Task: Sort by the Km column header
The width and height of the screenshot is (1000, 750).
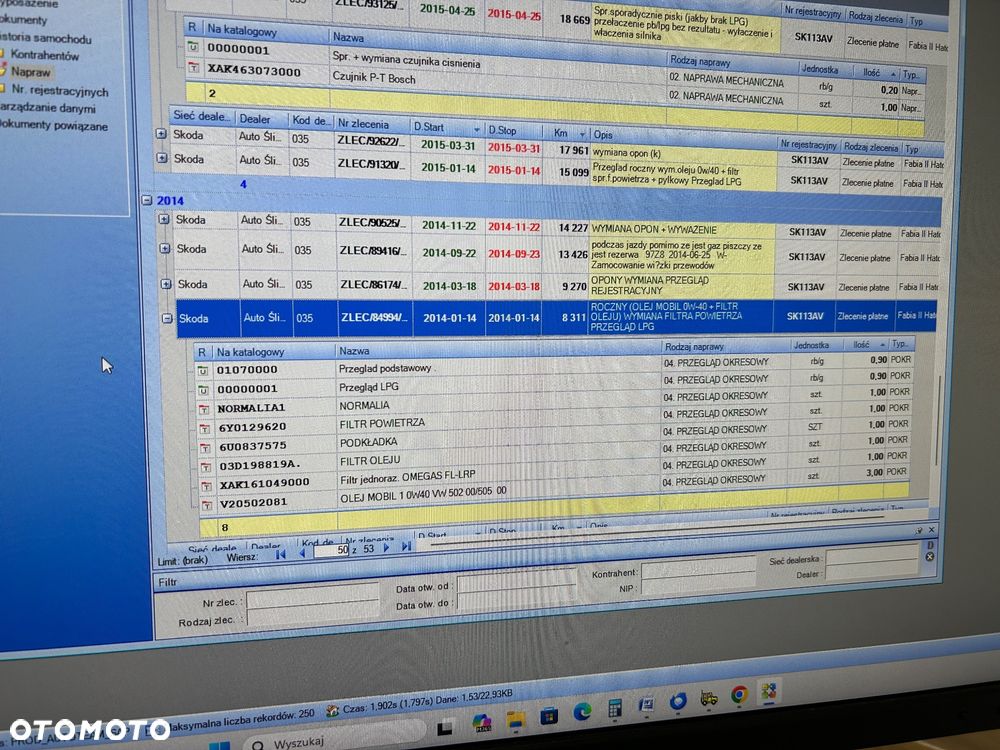Action: point(567,133)
